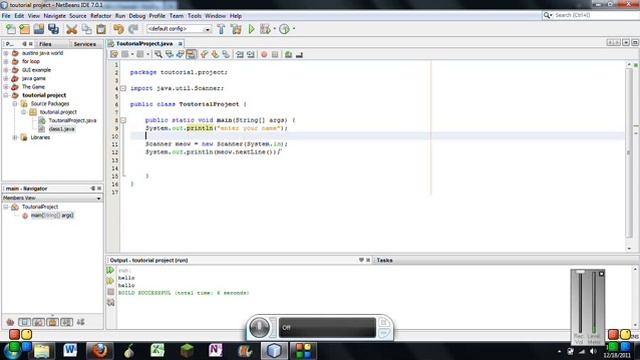Viewport: 640px width, 360px height.
Task: Collapse the 'toutorial project' node
Action: (x=6, y=95)
